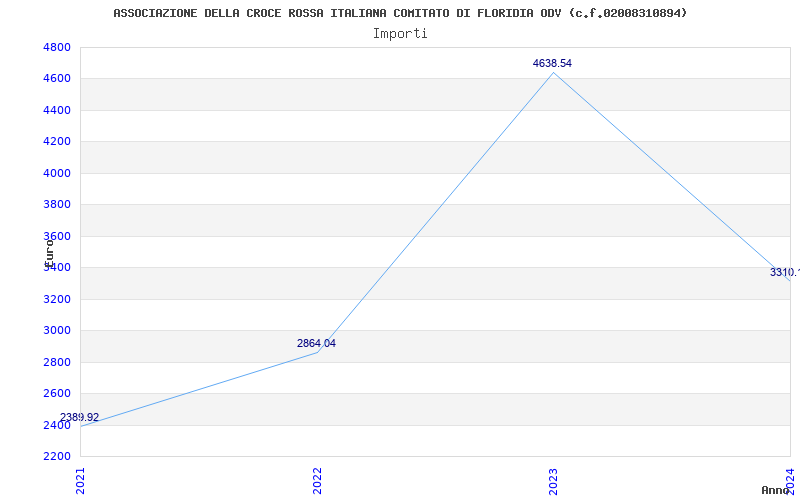
Task: Click the 'Anno' axis title
Action: pyautogui.click(x=775, y=490)
